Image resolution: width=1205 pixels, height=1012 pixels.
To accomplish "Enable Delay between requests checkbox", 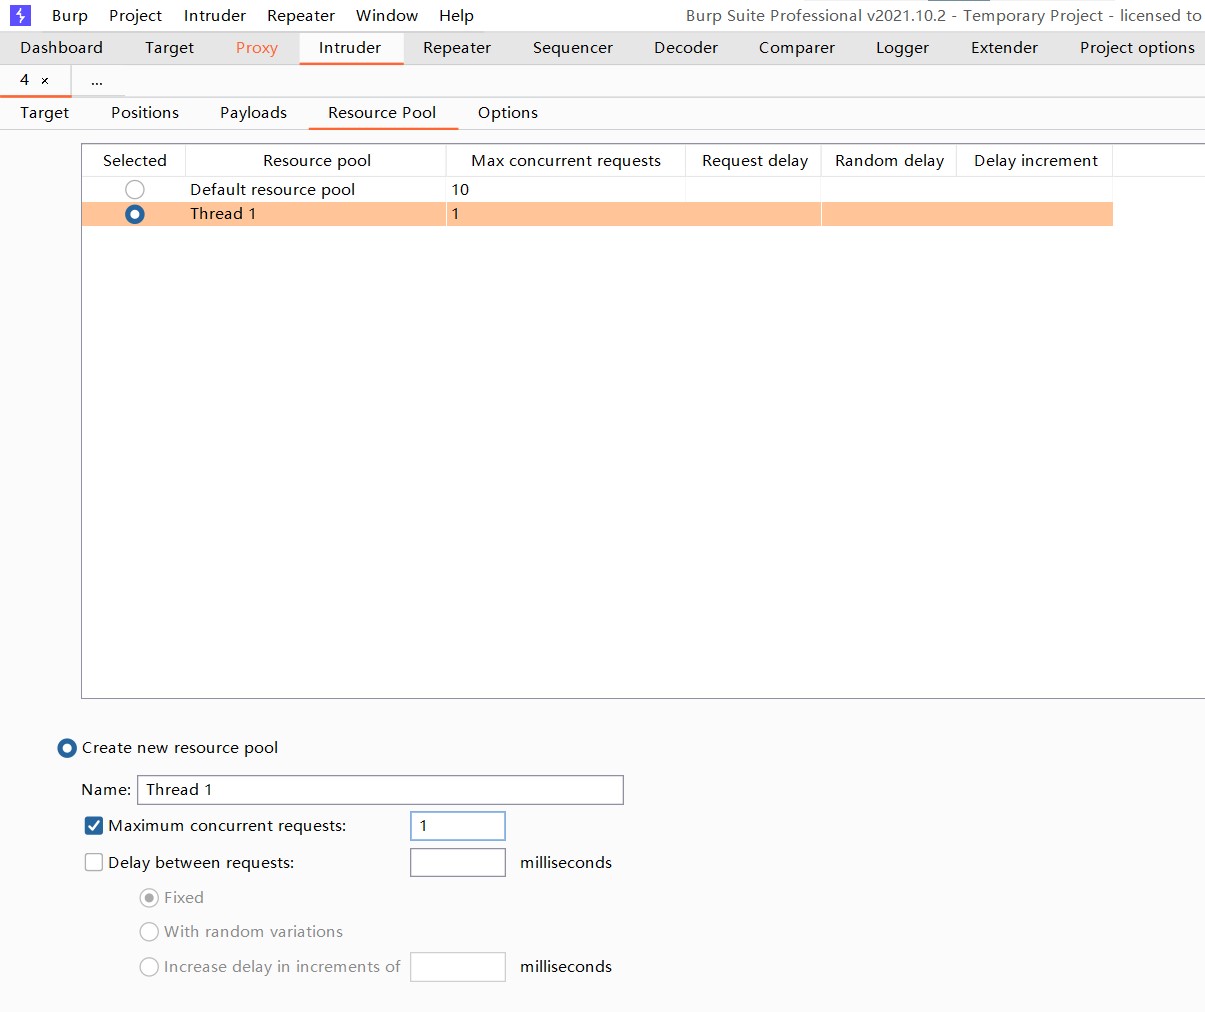I will [94, 863].
